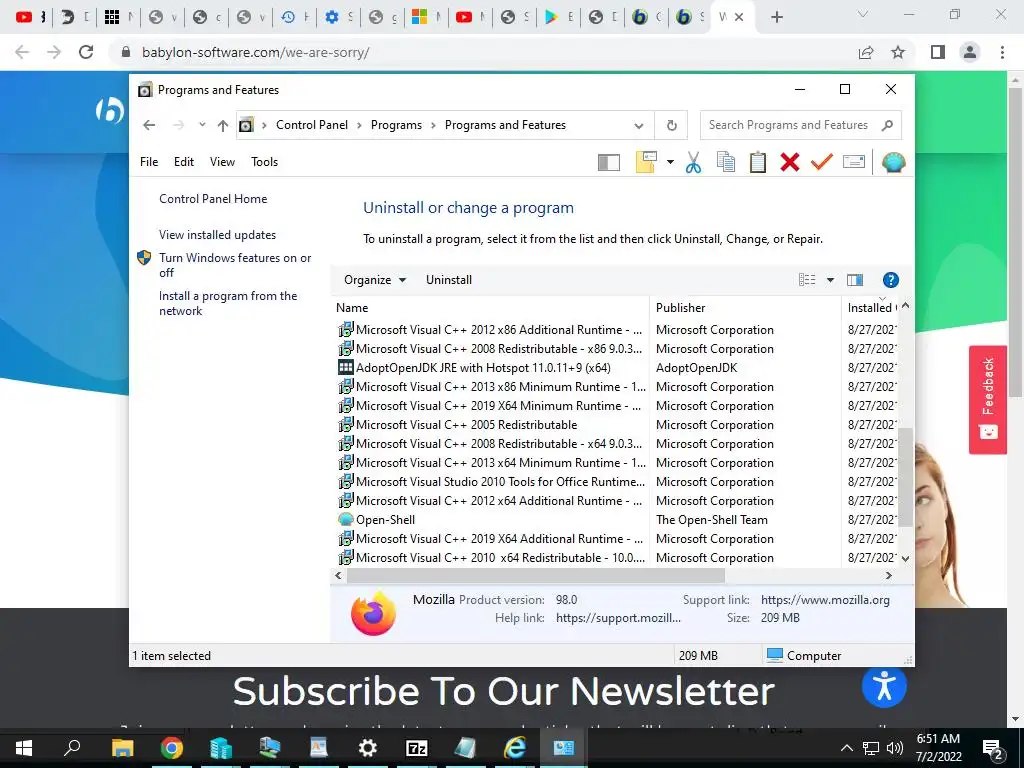Open Turn Windows features on or off

(235, 265)
